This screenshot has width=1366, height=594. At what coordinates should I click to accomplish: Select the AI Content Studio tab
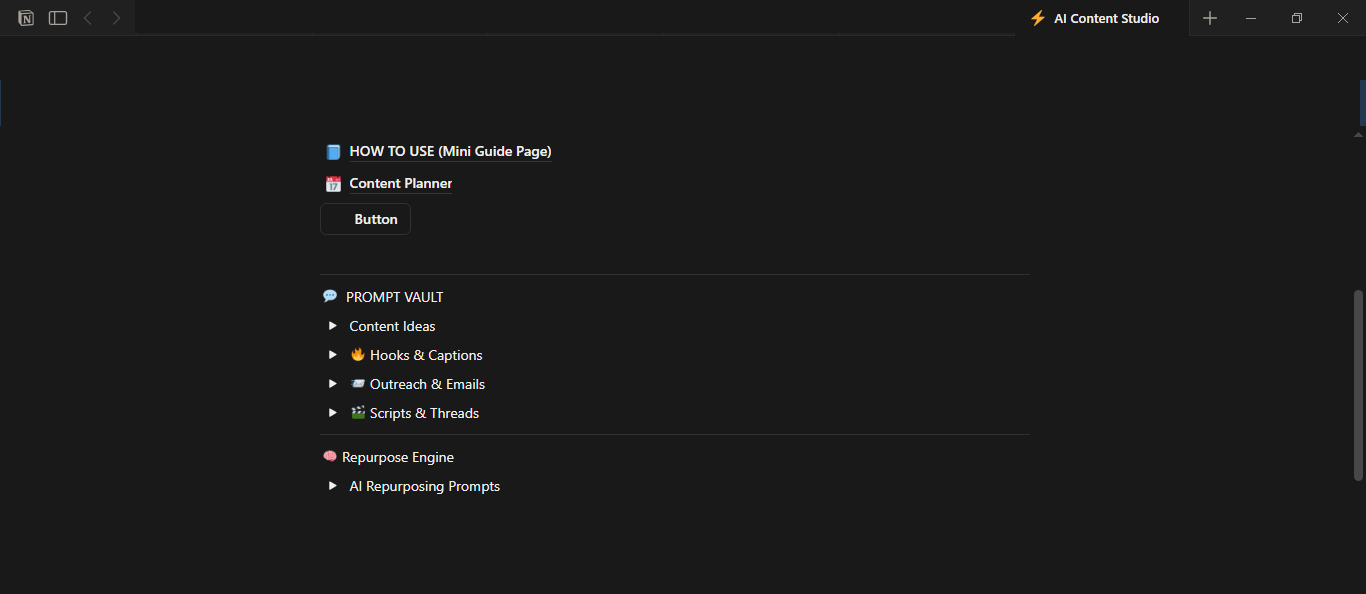click(1105, 17)
